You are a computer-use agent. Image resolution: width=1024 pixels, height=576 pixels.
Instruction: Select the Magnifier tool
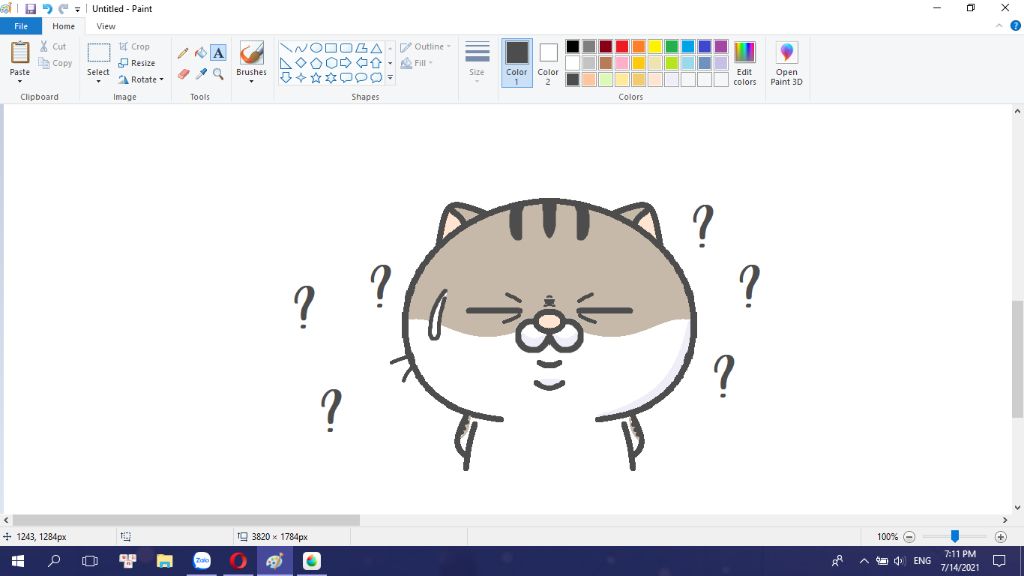pyautogui.click(x=218, y=74)
